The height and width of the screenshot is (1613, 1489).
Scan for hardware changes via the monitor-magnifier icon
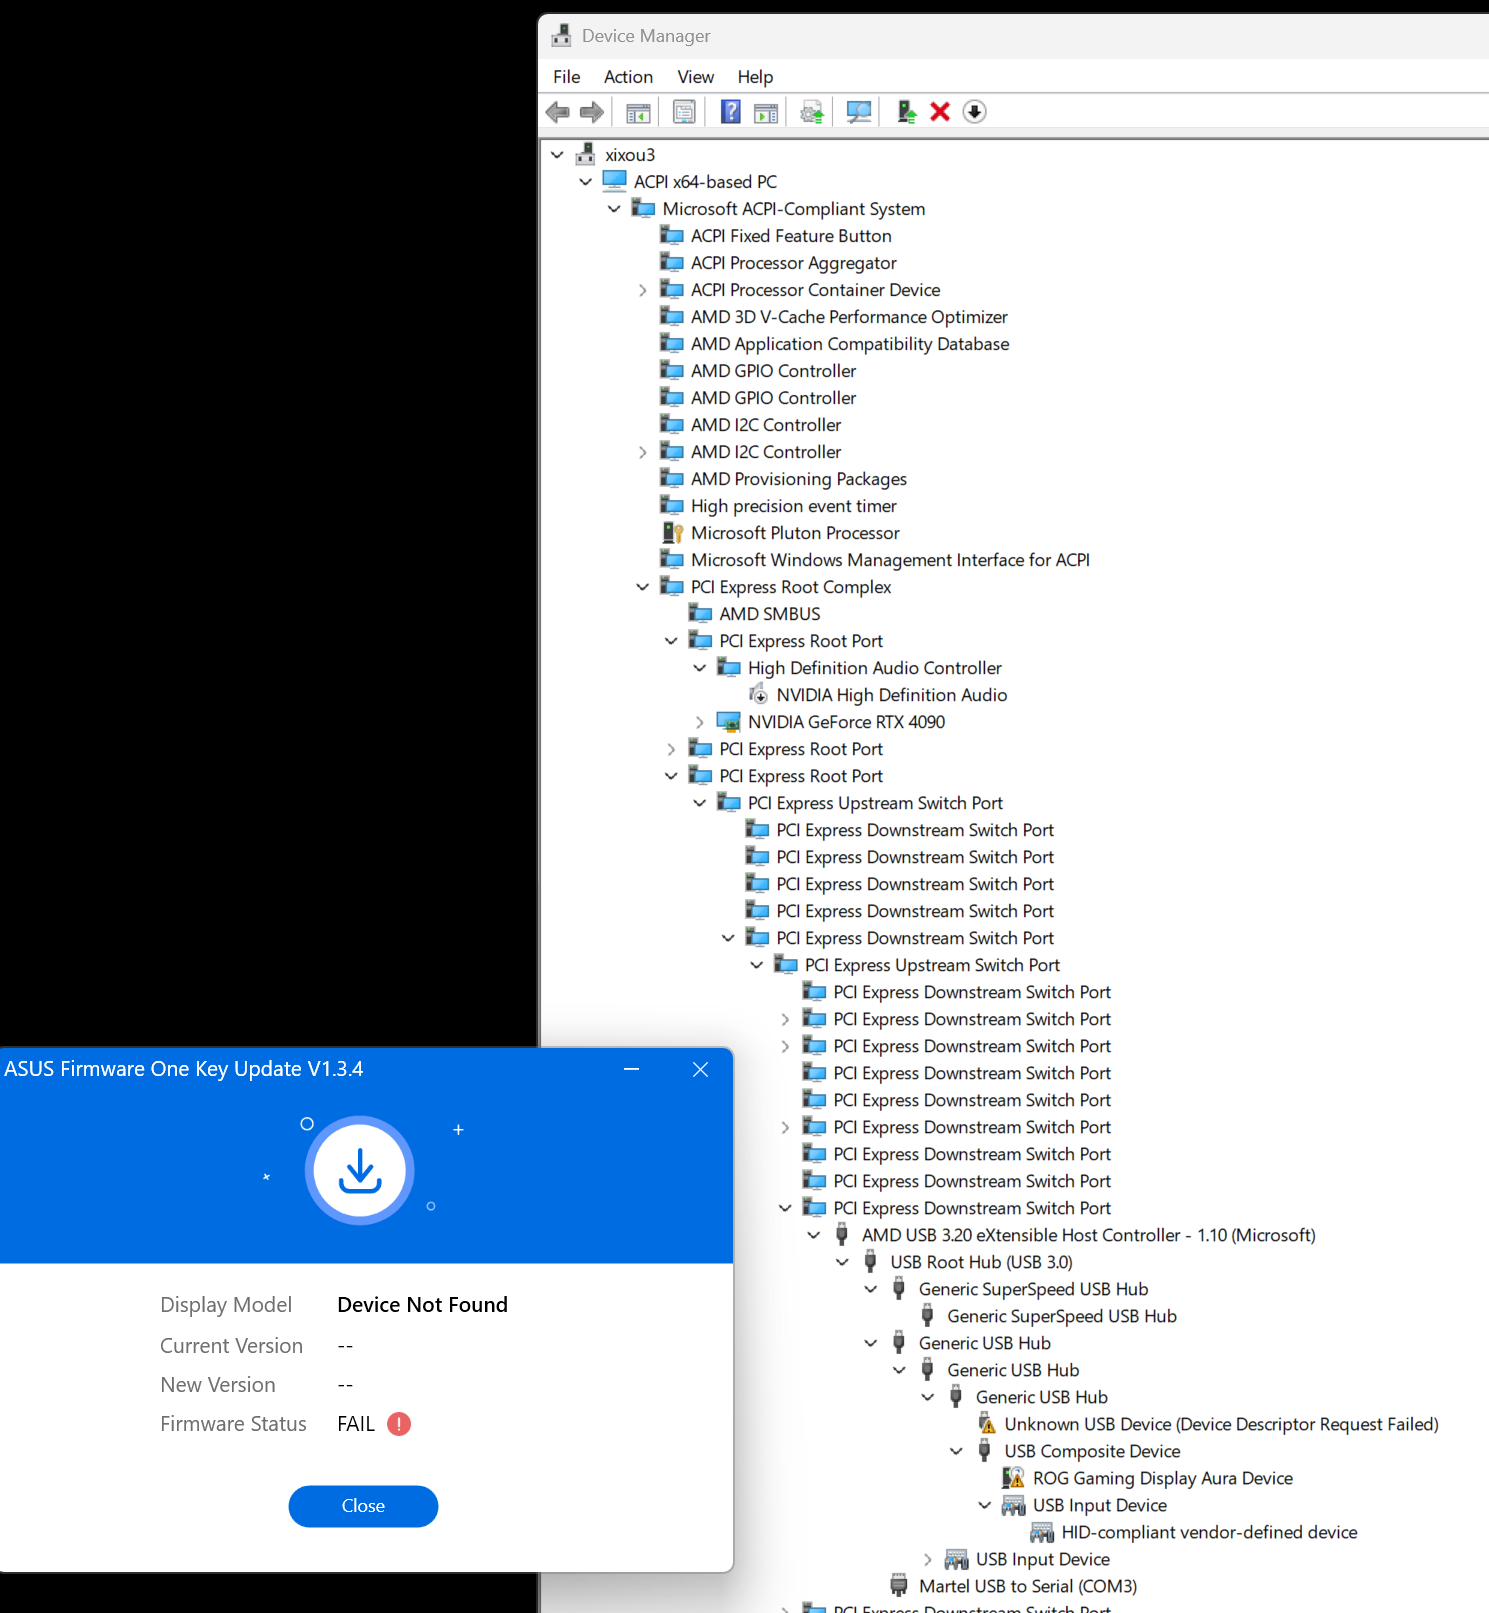(x=859, y=112)
